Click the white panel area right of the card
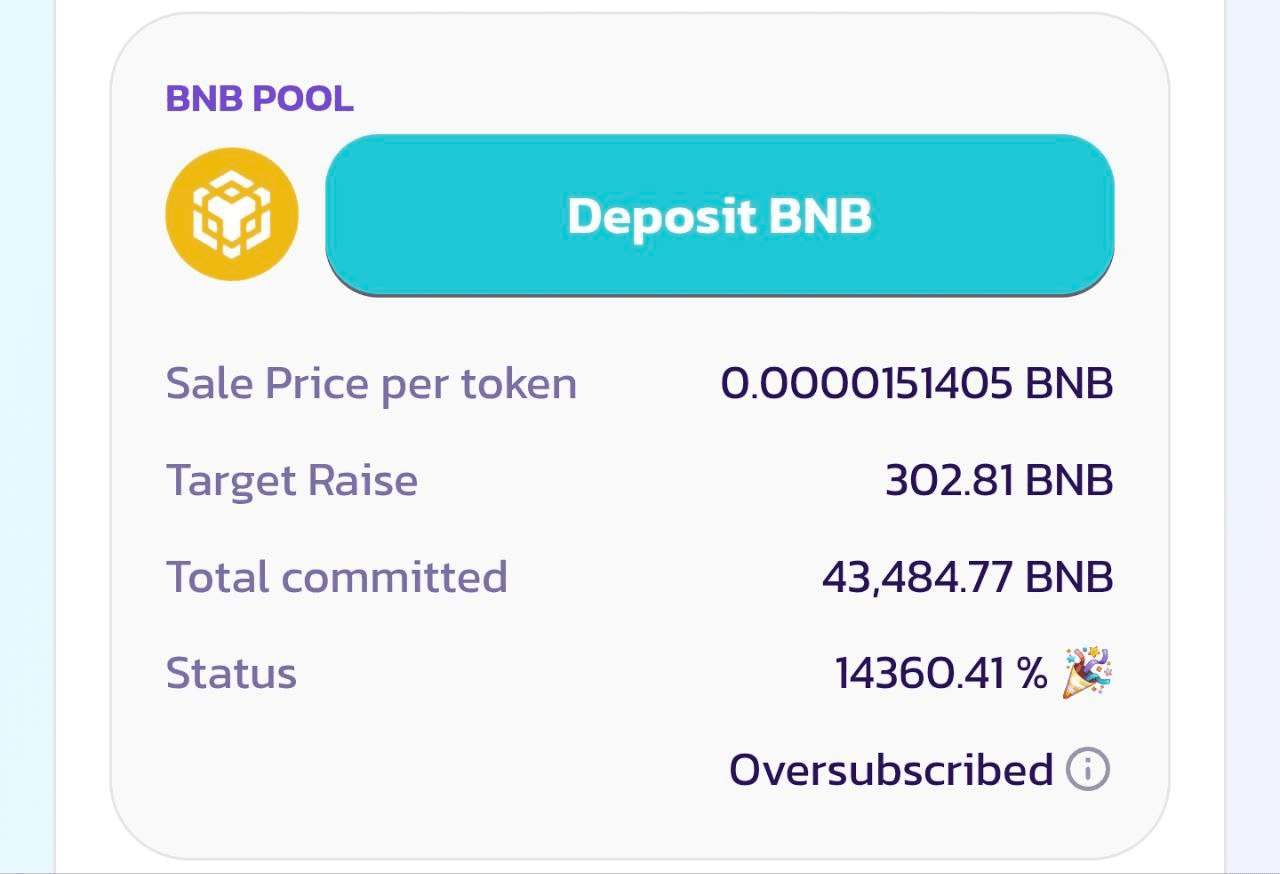This screenshot has width=1280, height=874. [1197, 437]
